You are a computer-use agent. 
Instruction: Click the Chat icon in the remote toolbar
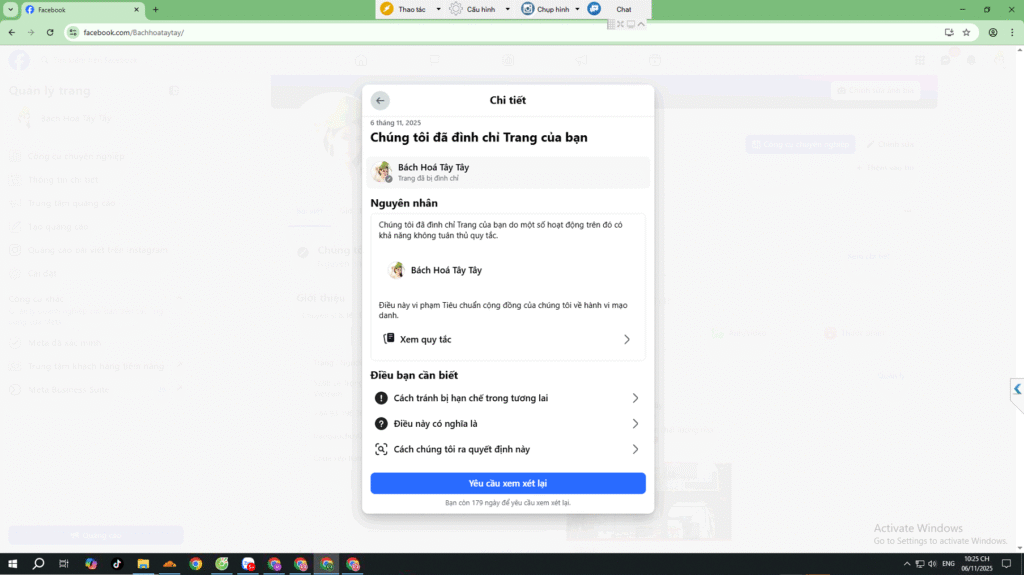[595, 9]
